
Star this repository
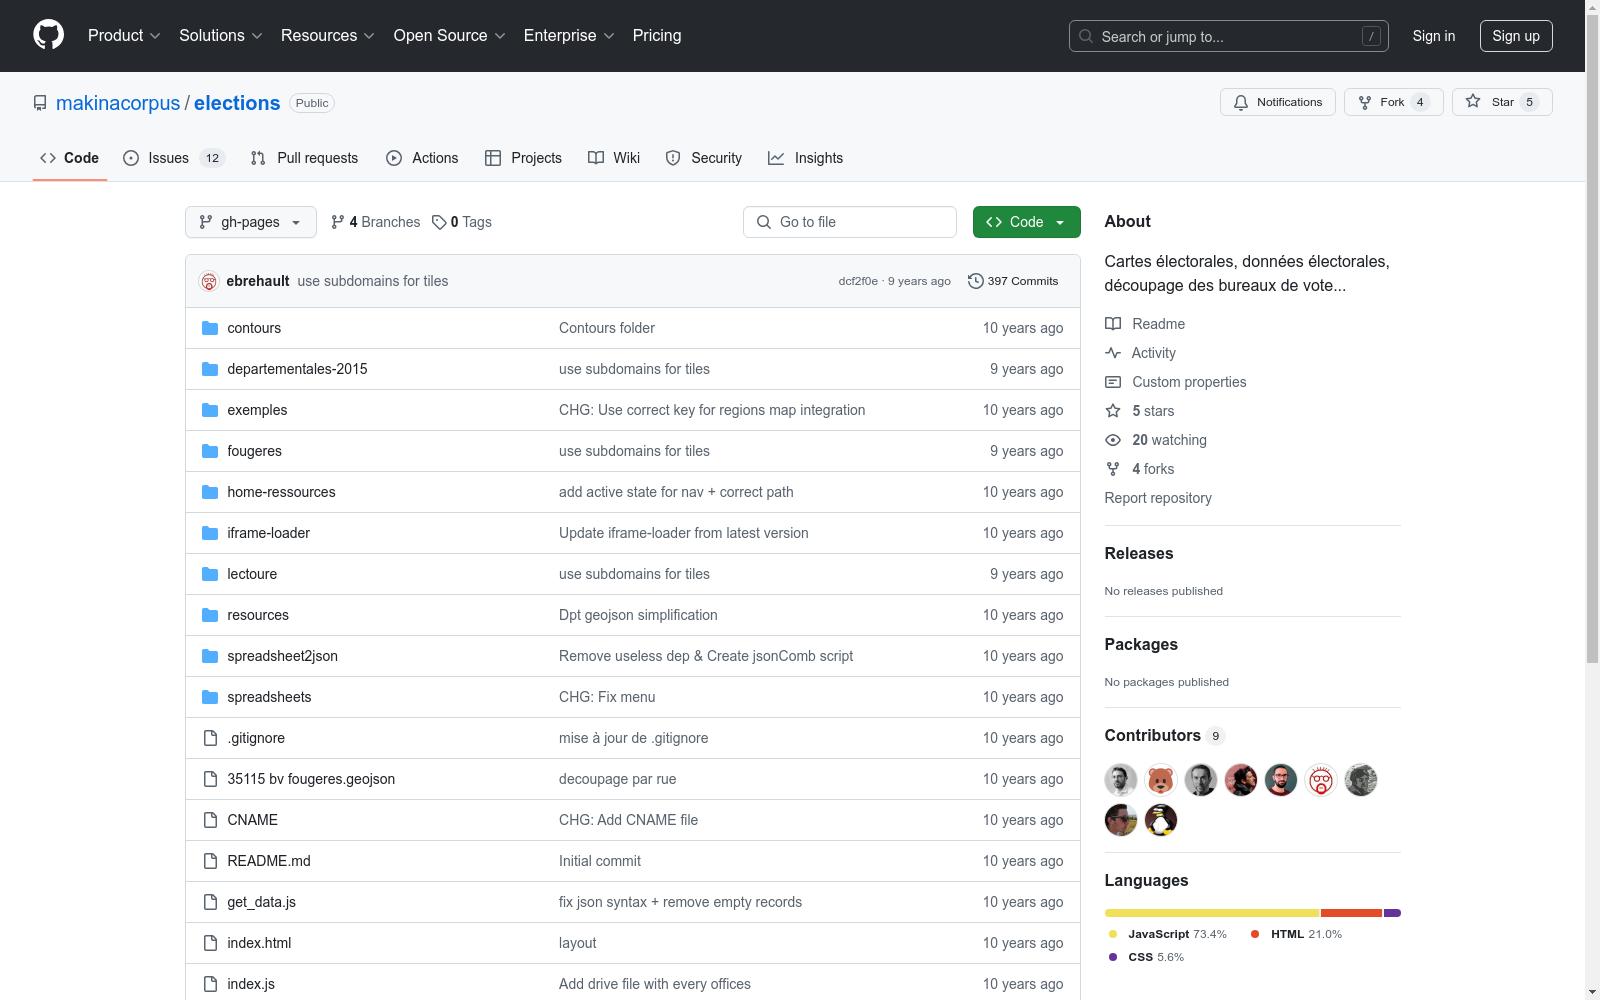tap(1502, 102)
